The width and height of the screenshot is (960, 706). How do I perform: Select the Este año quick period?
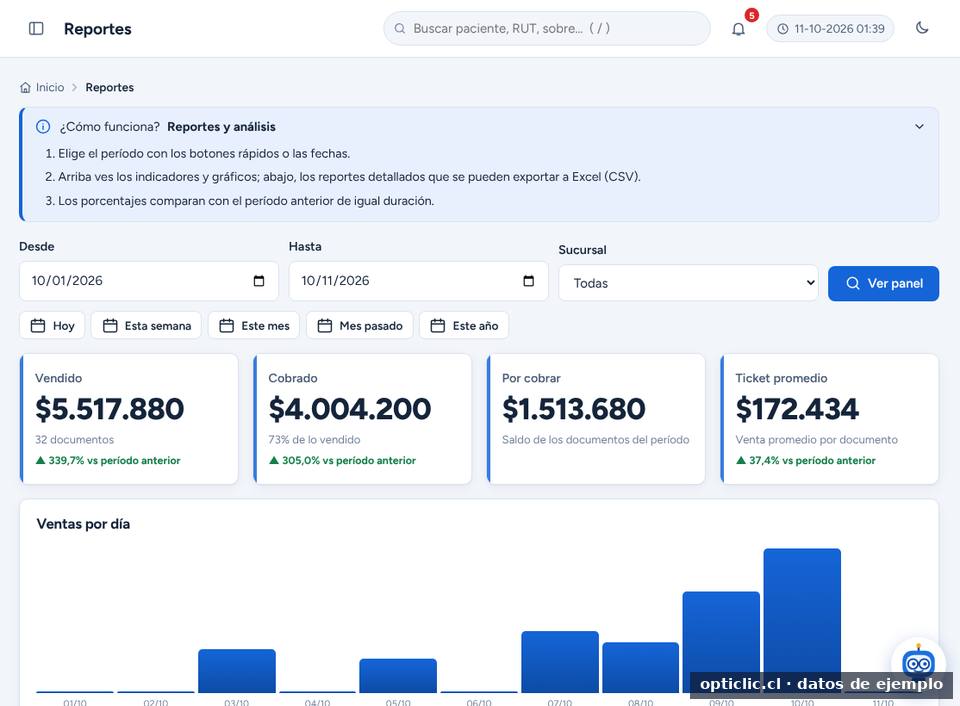point(463,326)
